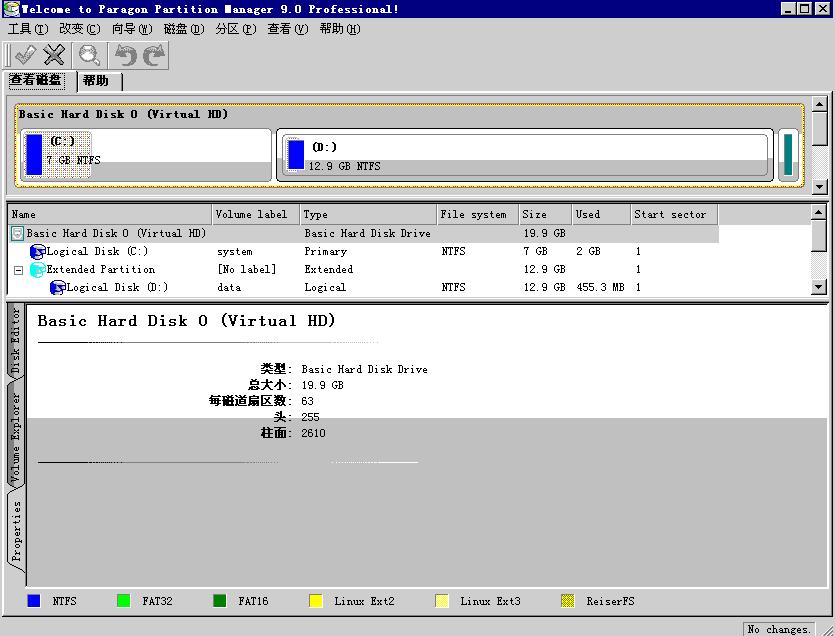835x636 pixels.
Task: Click the Undo arrow toolbar icon
Action: pos(125,56)
